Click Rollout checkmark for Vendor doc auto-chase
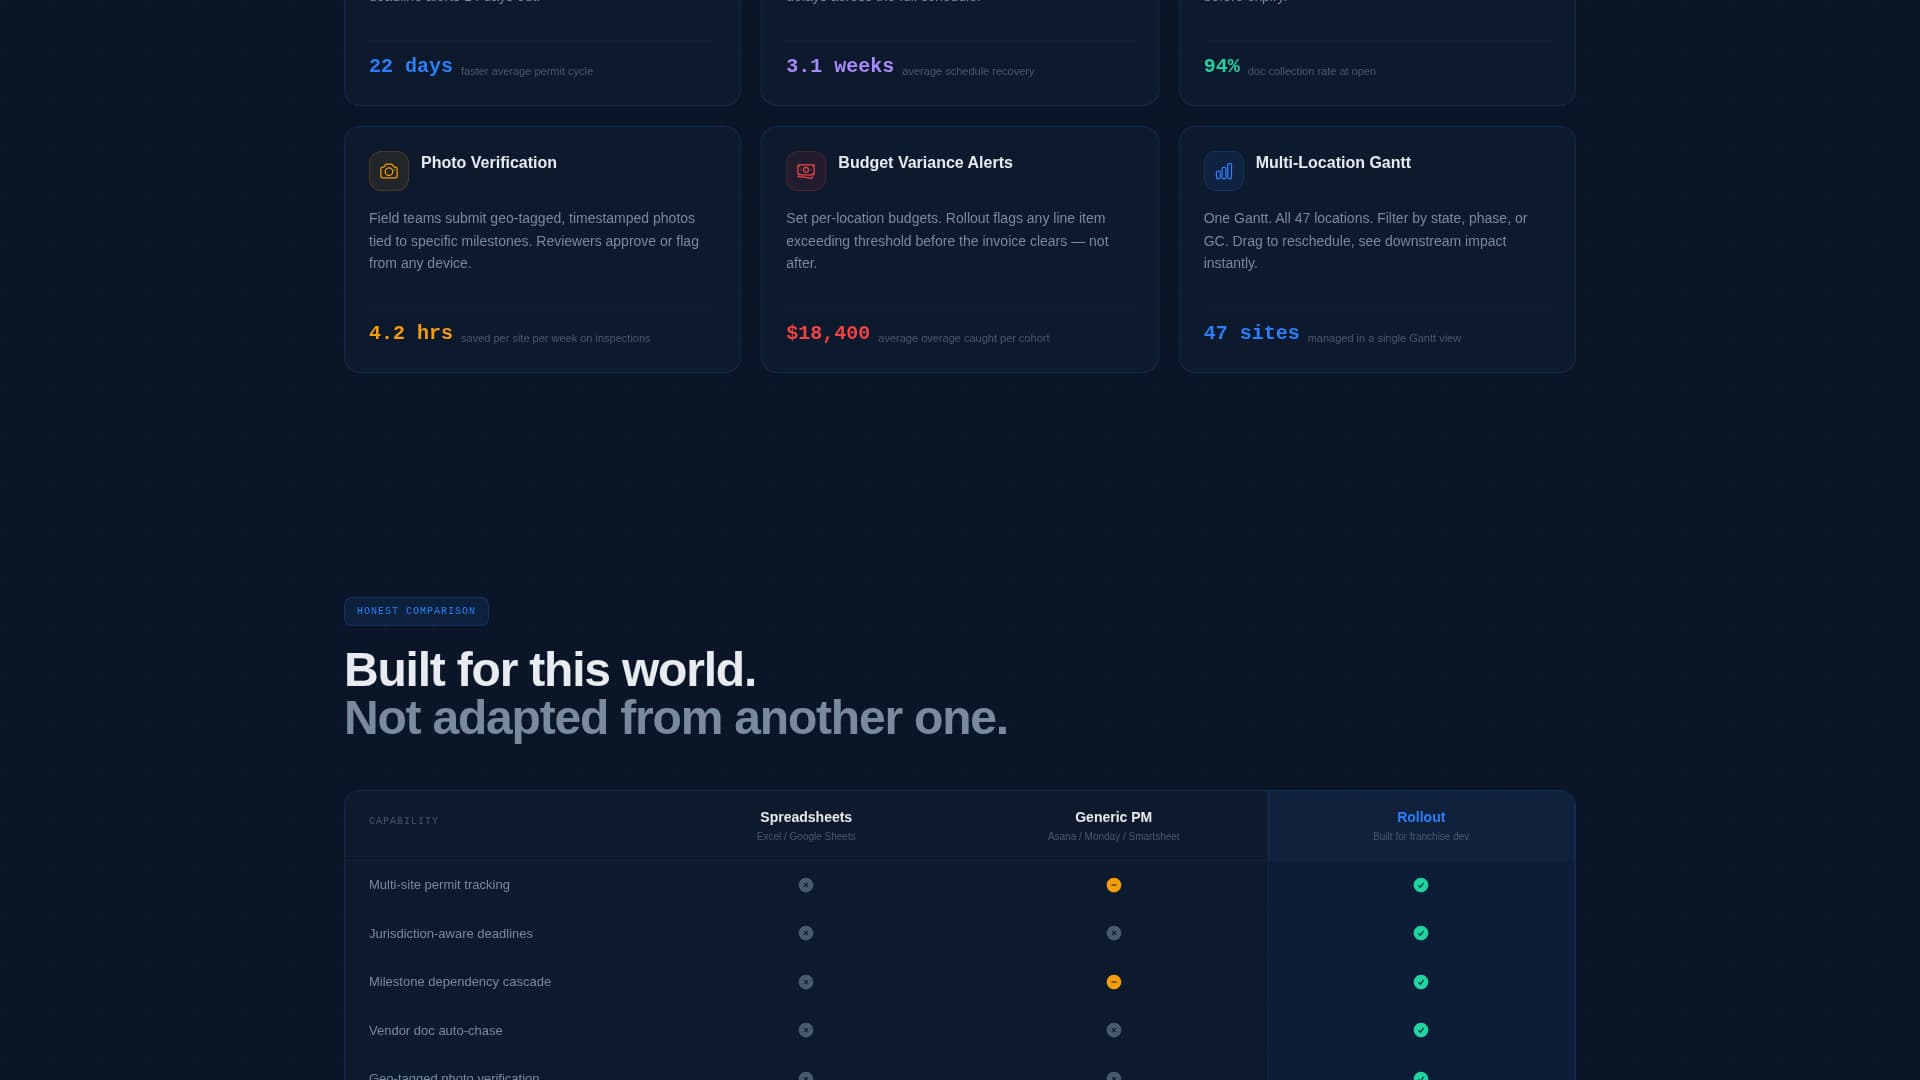The height and width of the screenshot is (1080, 1920). pos(1421,1030)
